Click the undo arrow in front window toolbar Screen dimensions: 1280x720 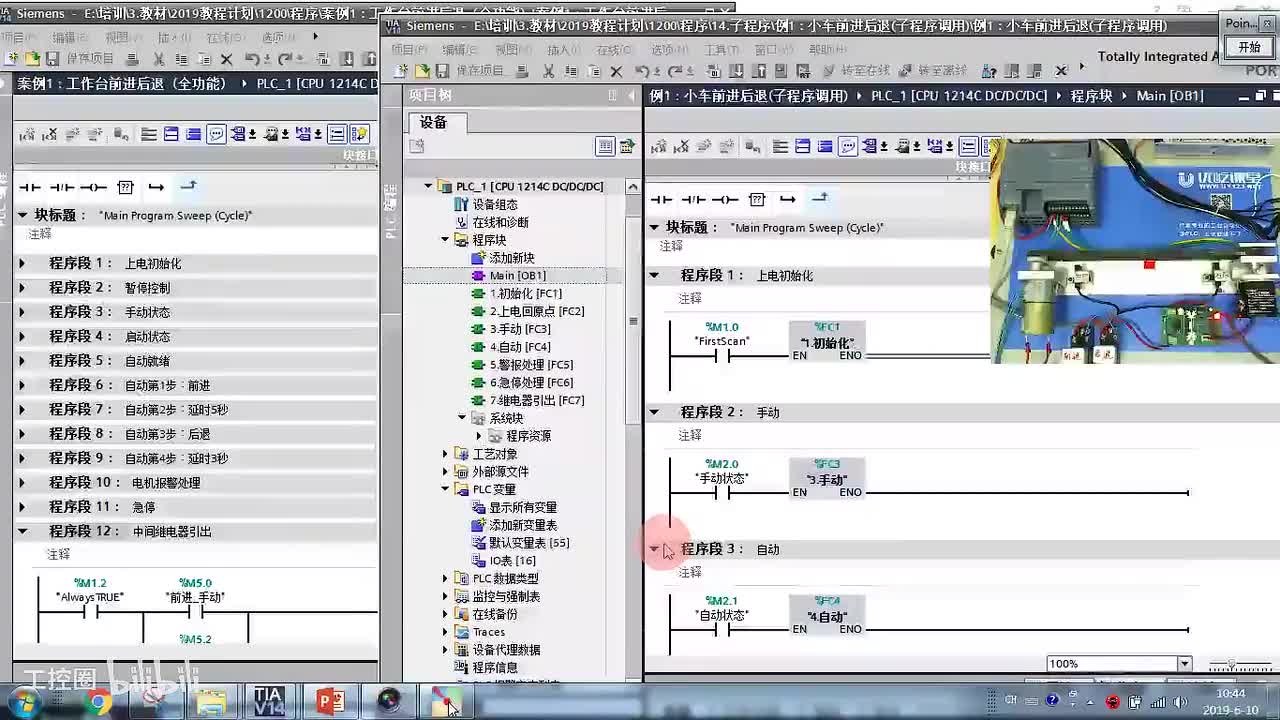point(643,71)
